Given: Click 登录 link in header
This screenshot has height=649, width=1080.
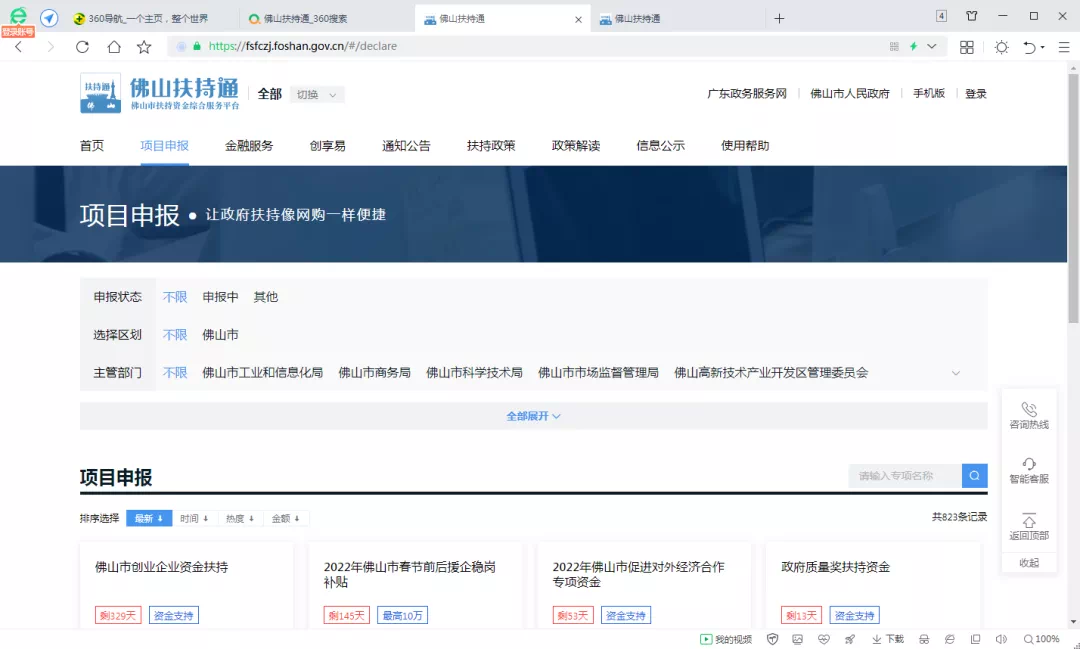Looking at the screenshot, I should pos(975,94).
